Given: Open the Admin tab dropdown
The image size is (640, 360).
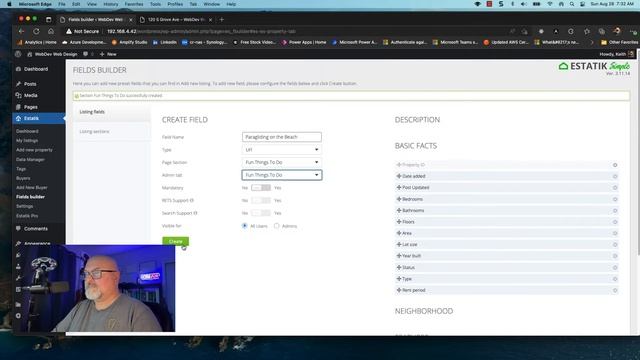Looking at the screenshot, I should pyautogui.click(x=282, y=175).
